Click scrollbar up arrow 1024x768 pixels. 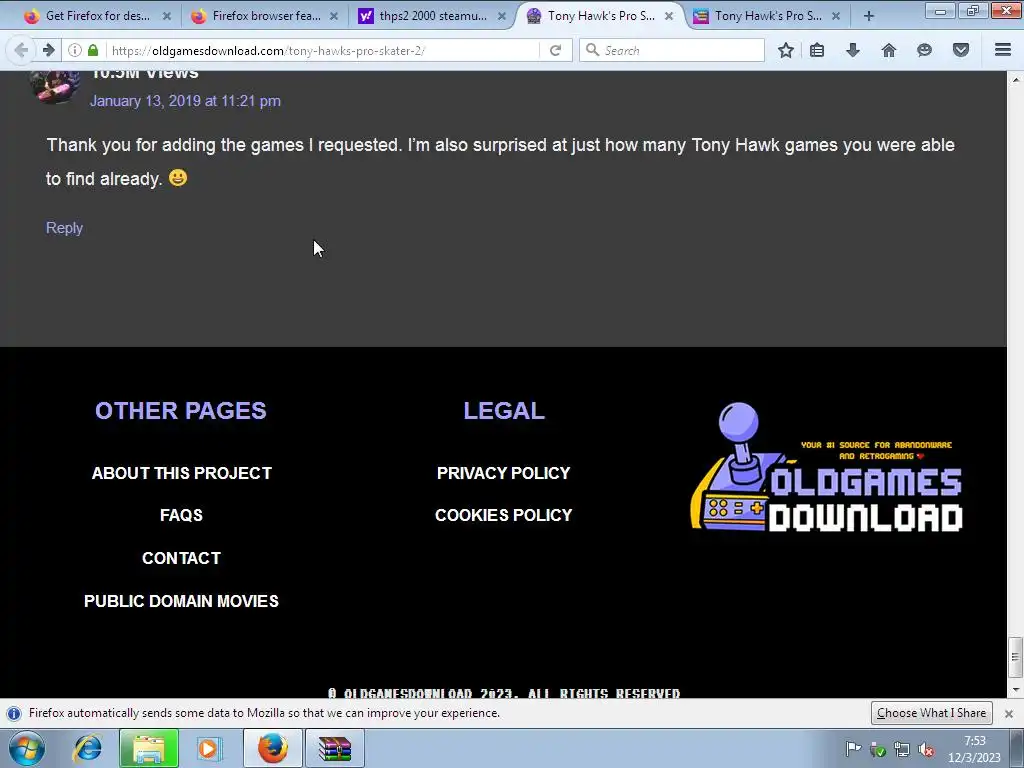[x=1016, y=80]
